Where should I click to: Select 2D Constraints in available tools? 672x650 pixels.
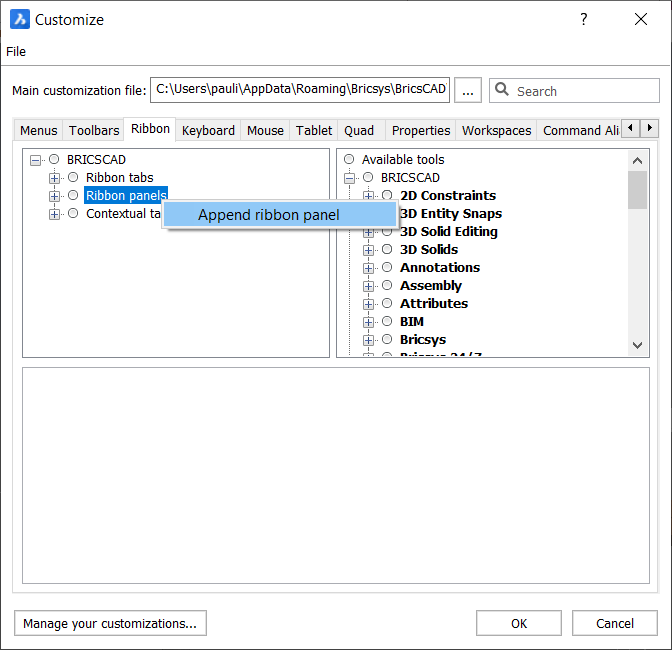(448, 195)
